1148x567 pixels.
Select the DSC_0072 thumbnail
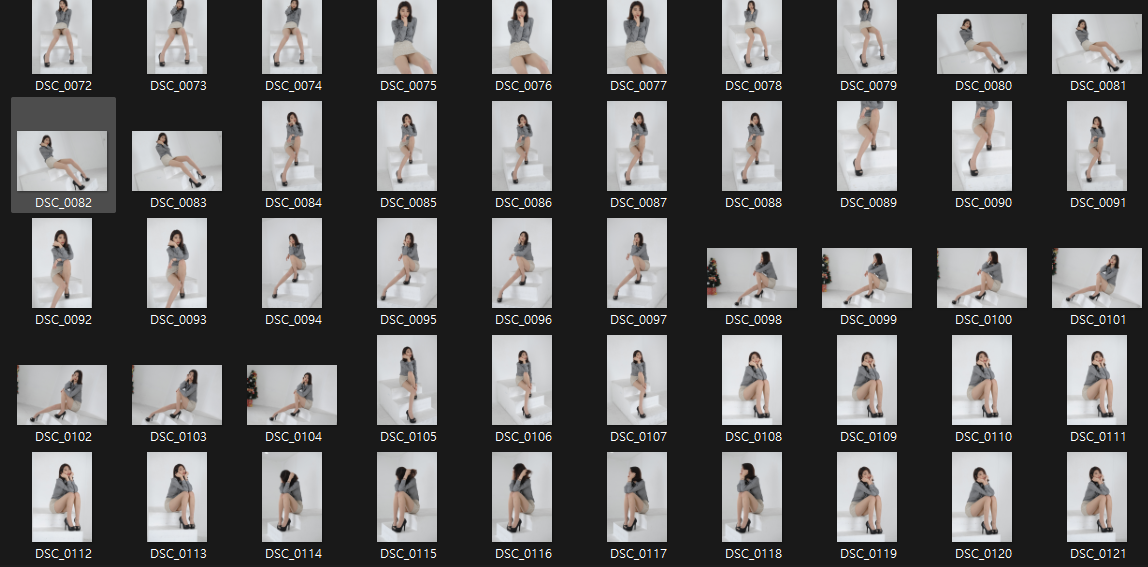coord(62,37)
